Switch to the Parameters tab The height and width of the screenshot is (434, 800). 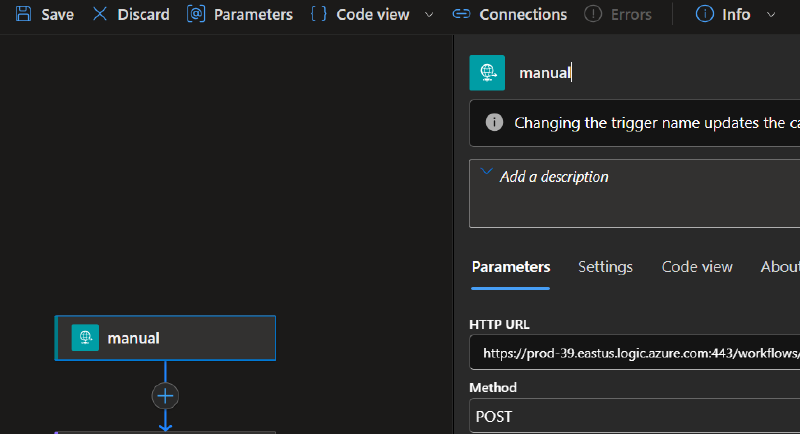click(x=511, y=267)
